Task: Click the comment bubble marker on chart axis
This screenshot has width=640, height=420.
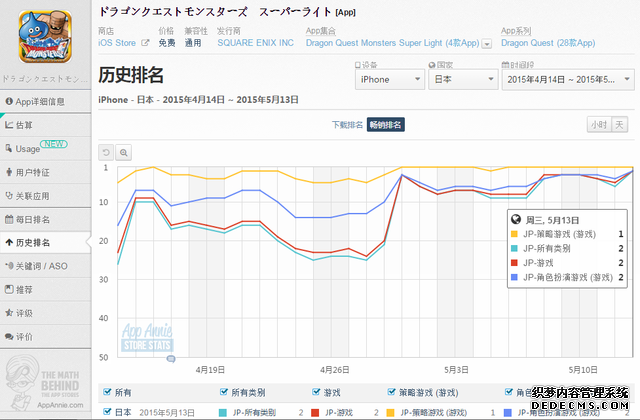Action: (x=171, y=359)
